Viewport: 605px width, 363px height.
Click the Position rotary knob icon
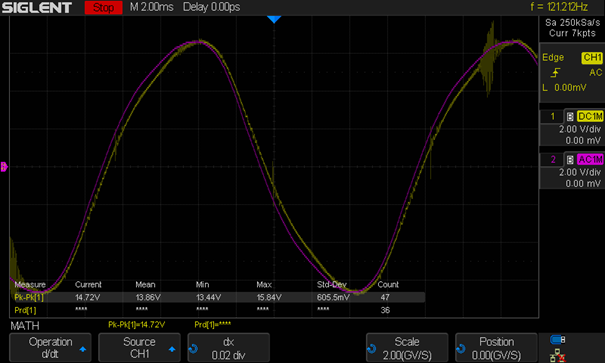[461, 348]
